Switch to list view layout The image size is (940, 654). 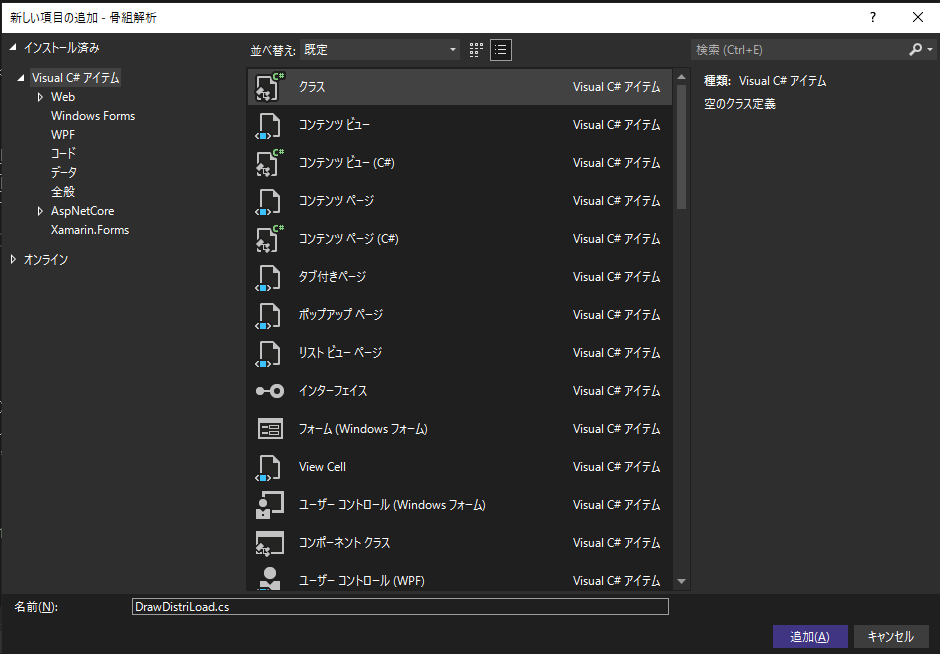point(501,50)
